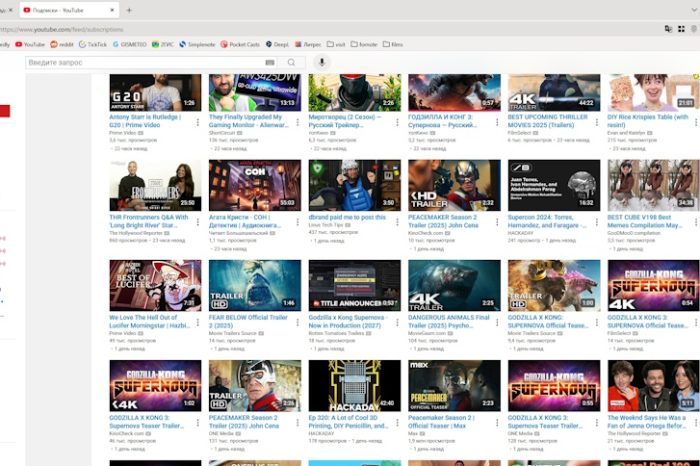Open Pocket Casts bookmark
The height and width of the screenshot is (466, 700).
240,44
